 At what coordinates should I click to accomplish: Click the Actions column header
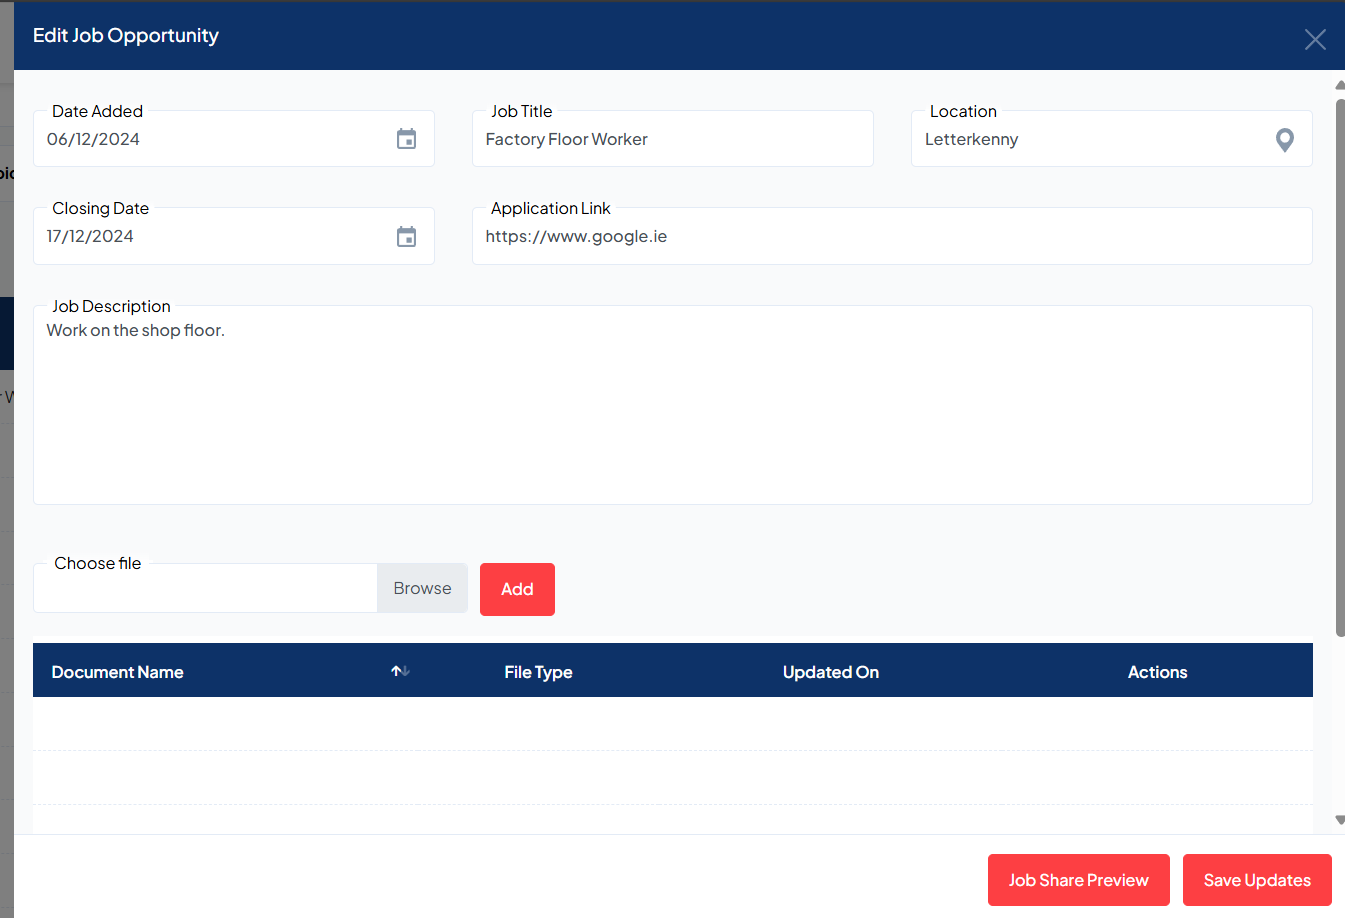(x=1158, y=672)
